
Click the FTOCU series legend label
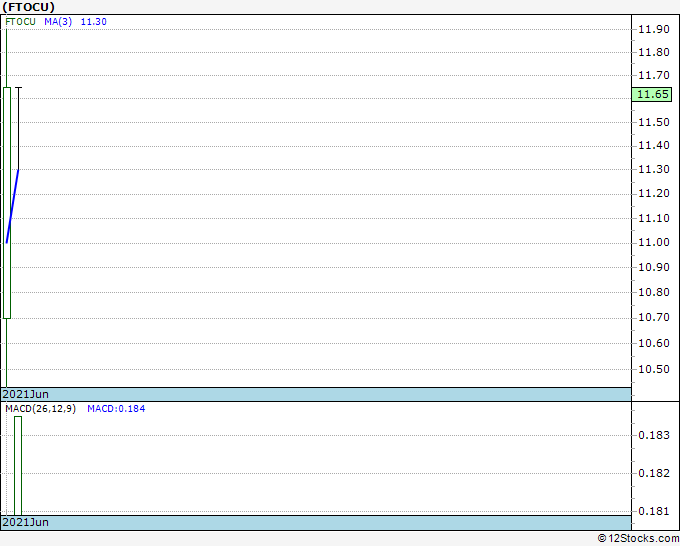[x=20, y=22]
